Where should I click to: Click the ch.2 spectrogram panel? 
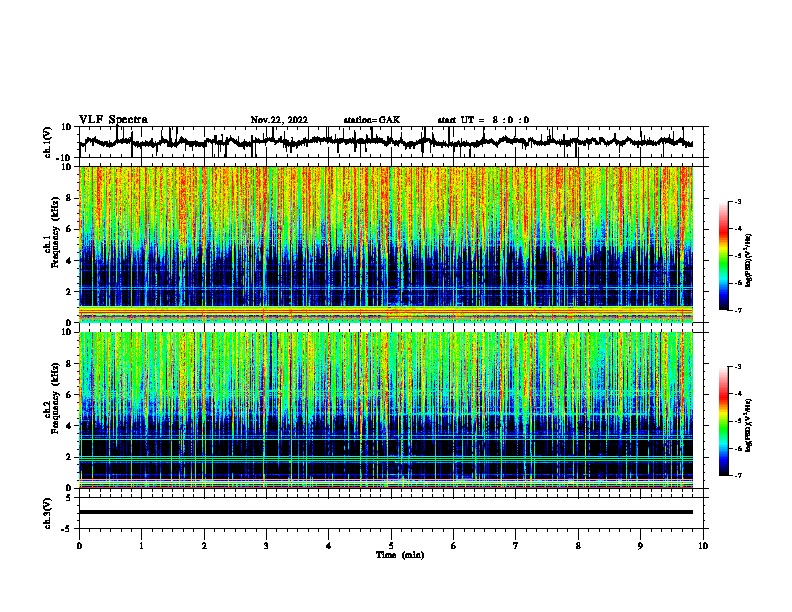386,410
